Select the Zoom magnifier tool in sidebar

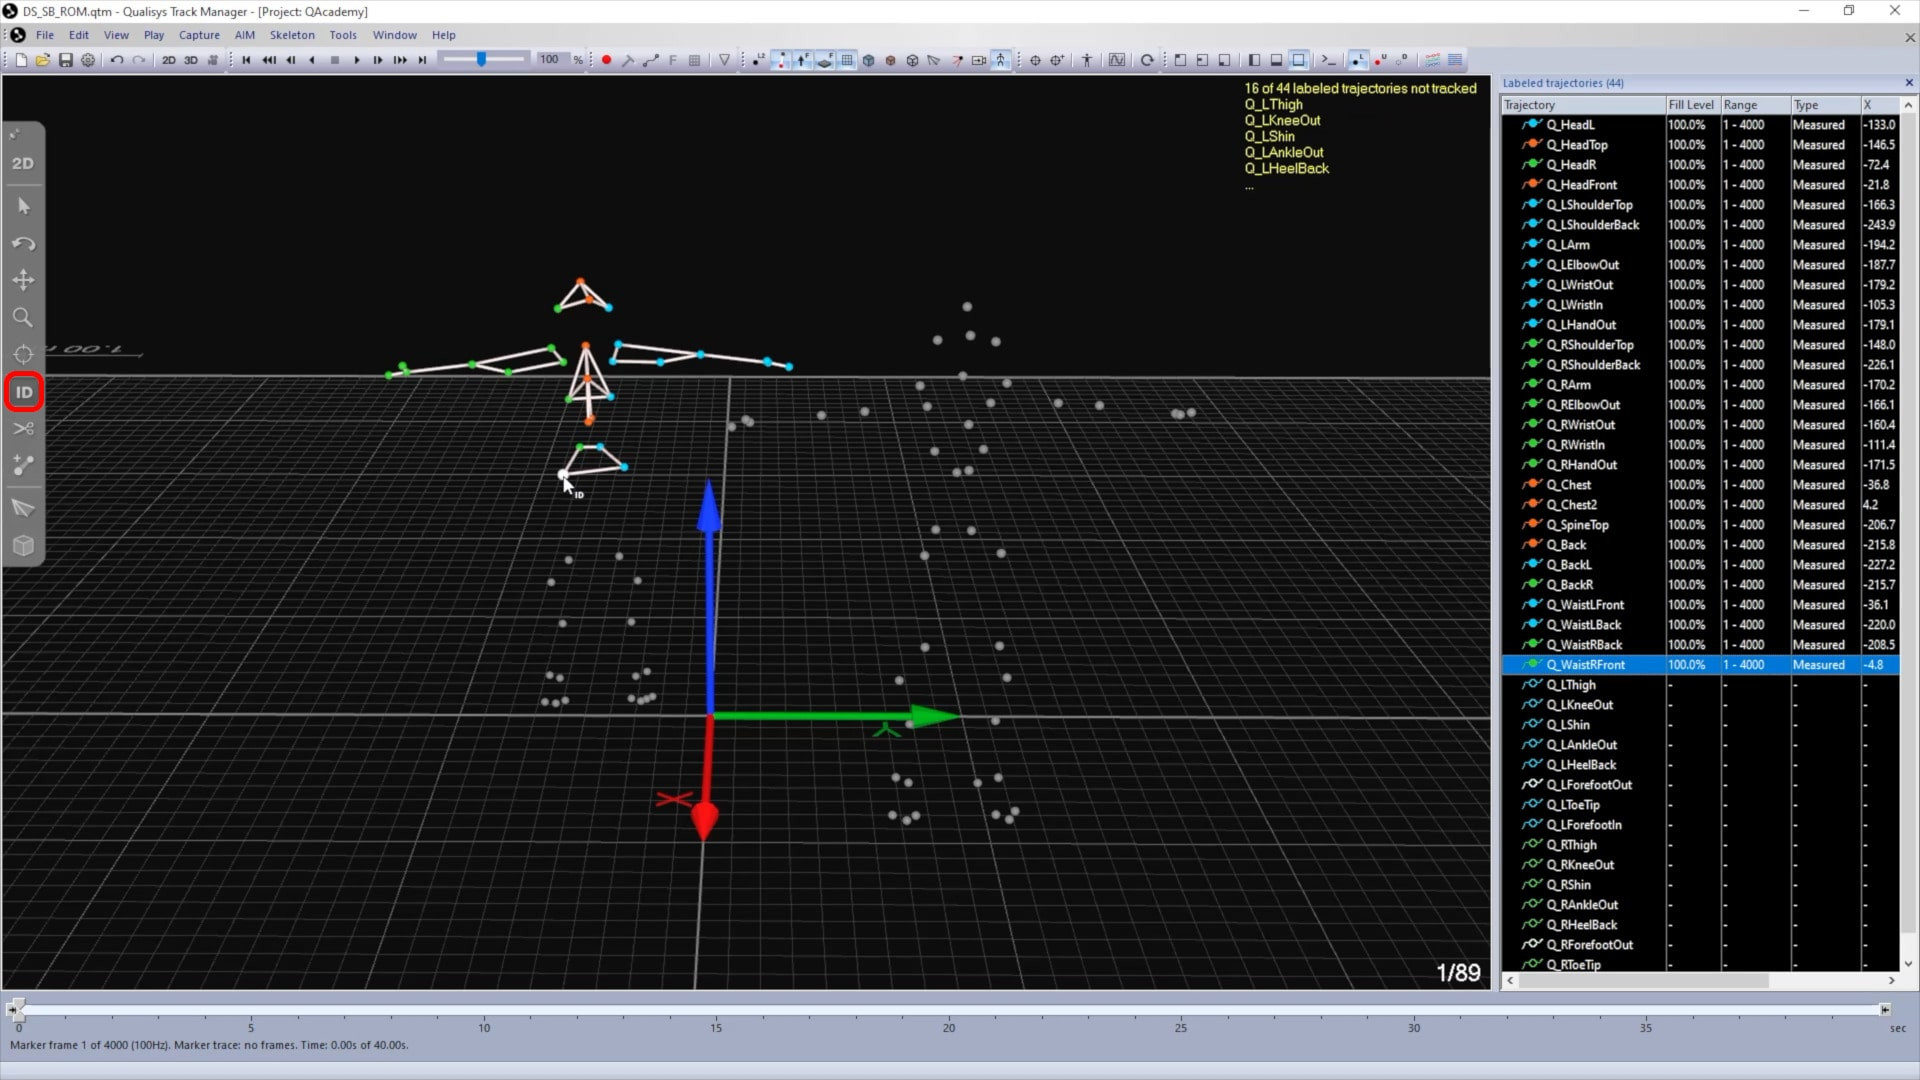point(23,317)
